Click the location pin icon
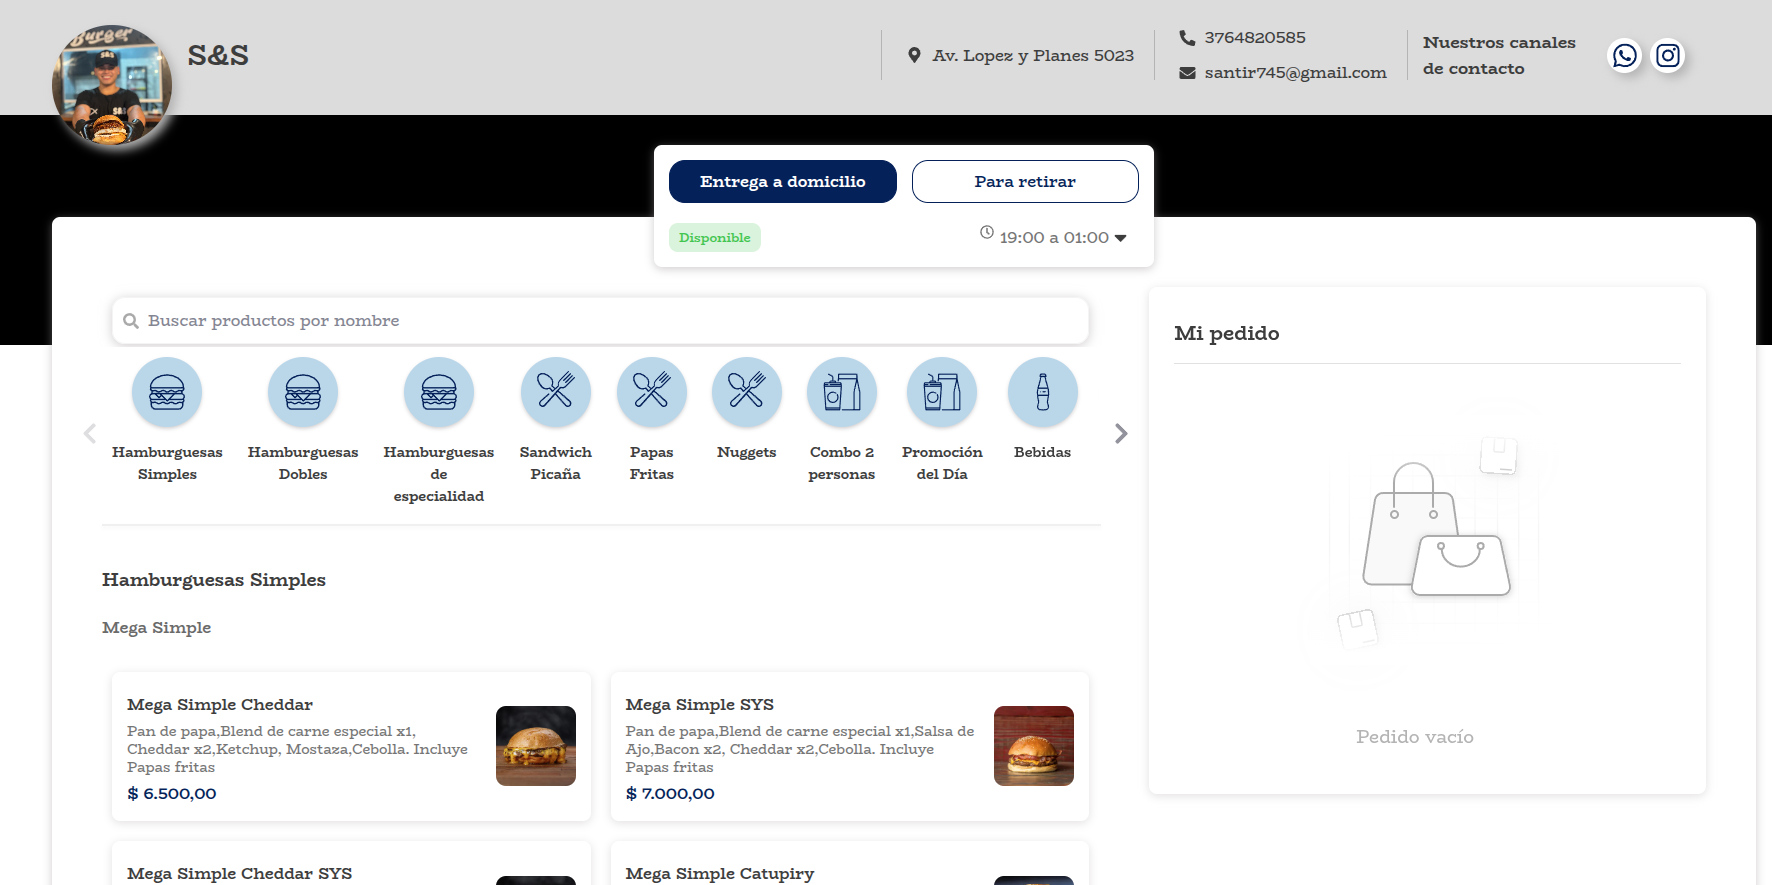 click(x=914, y=55)
